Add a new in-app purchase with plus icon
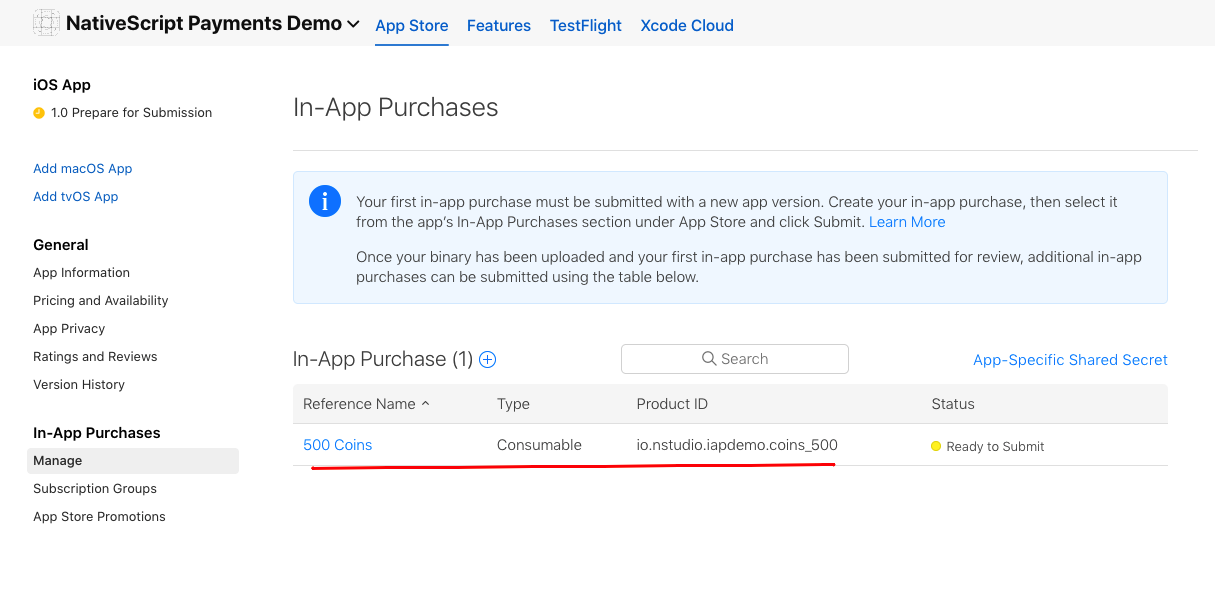 488,360
